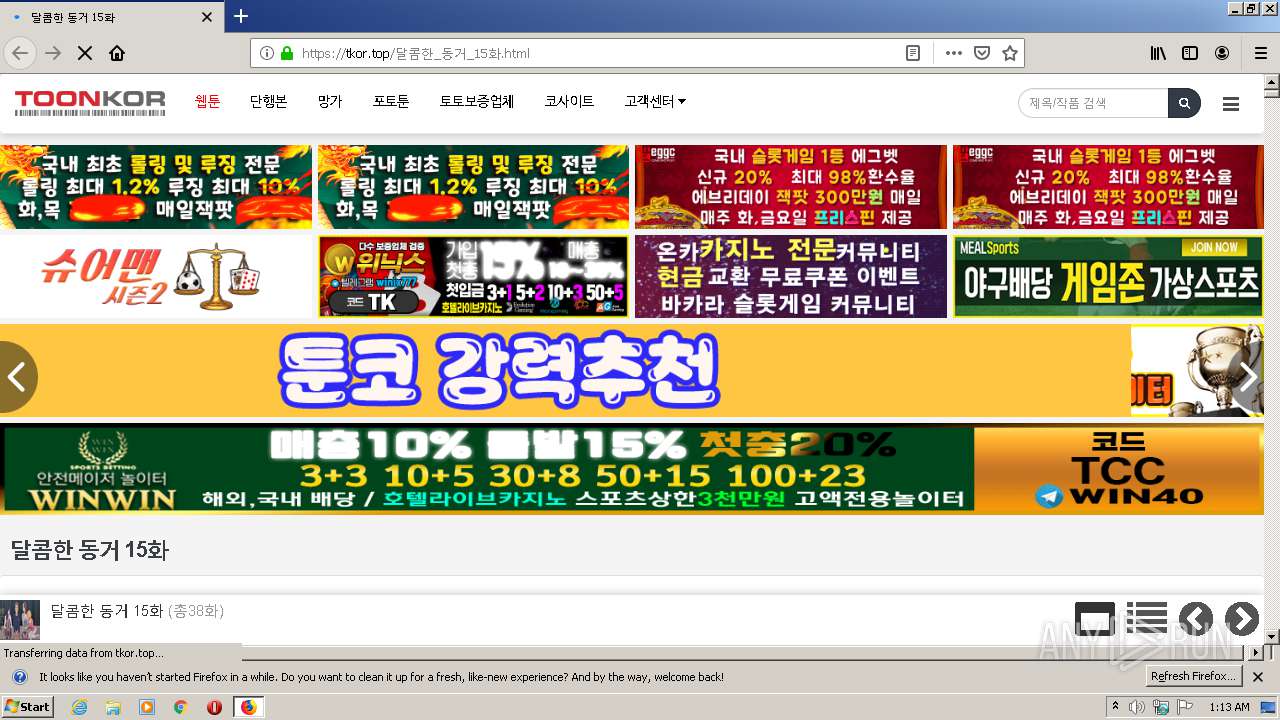The height and width of the screenshot is (720, 1280).
Task: Toggle reader view in address bar
Action: coord(913,53)
